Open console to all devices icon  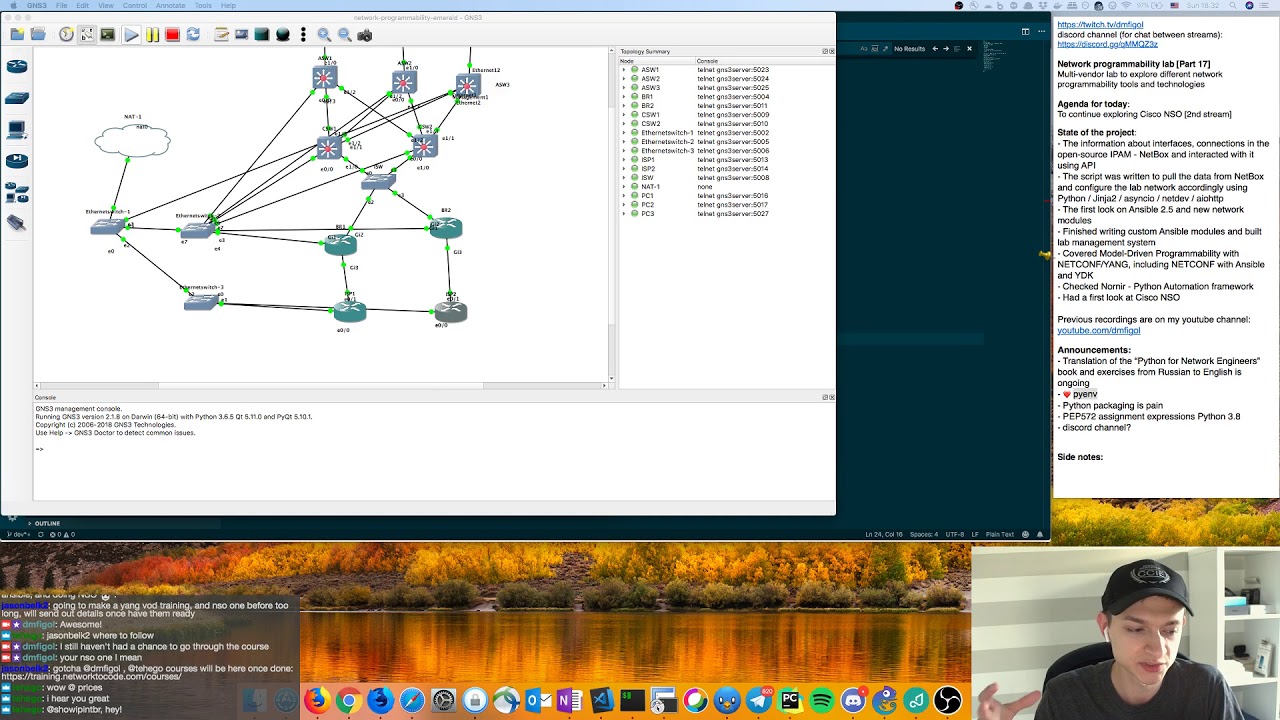[107, 35]
